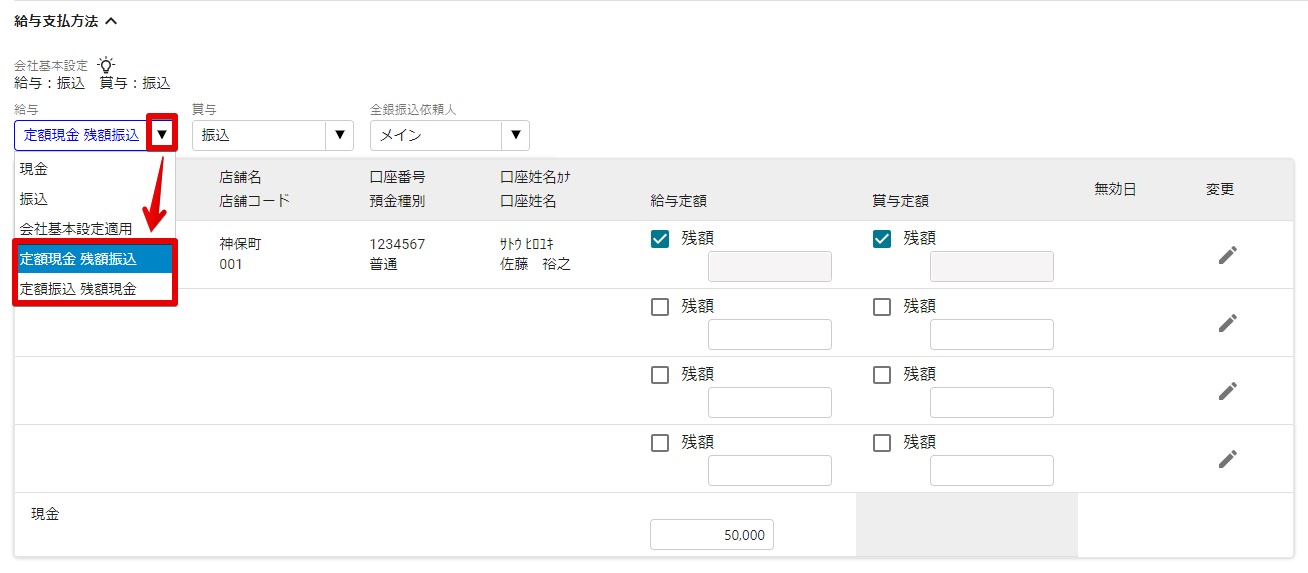The image size is (1308, 573).
Task: Choose 定額現金 残額振込 option in list
Action: pyautogui.click(x=95, y=259)
